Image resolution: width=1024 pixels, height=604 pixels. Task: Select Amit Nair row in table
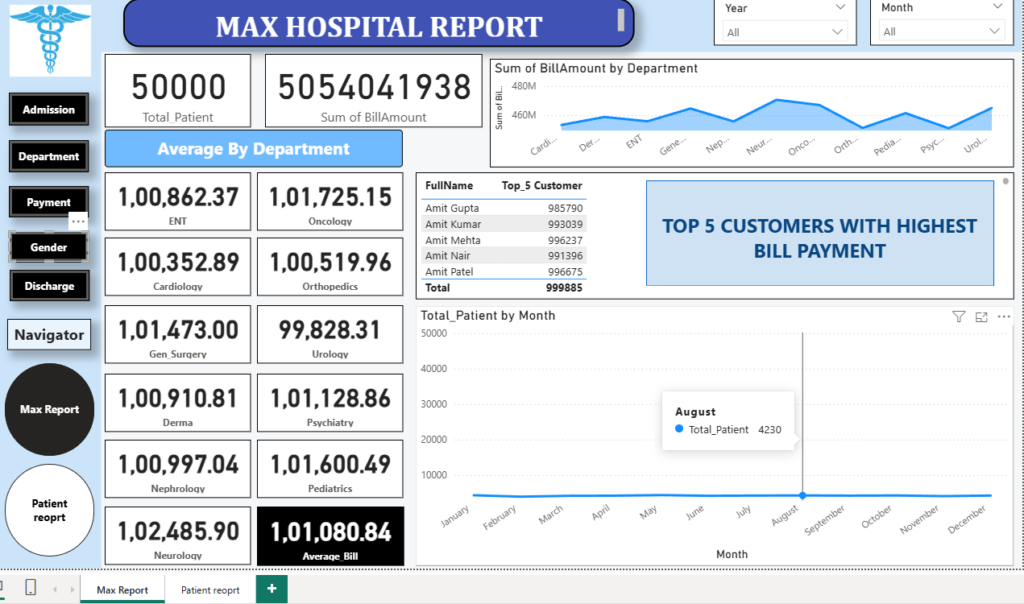[x=504, y=256]
